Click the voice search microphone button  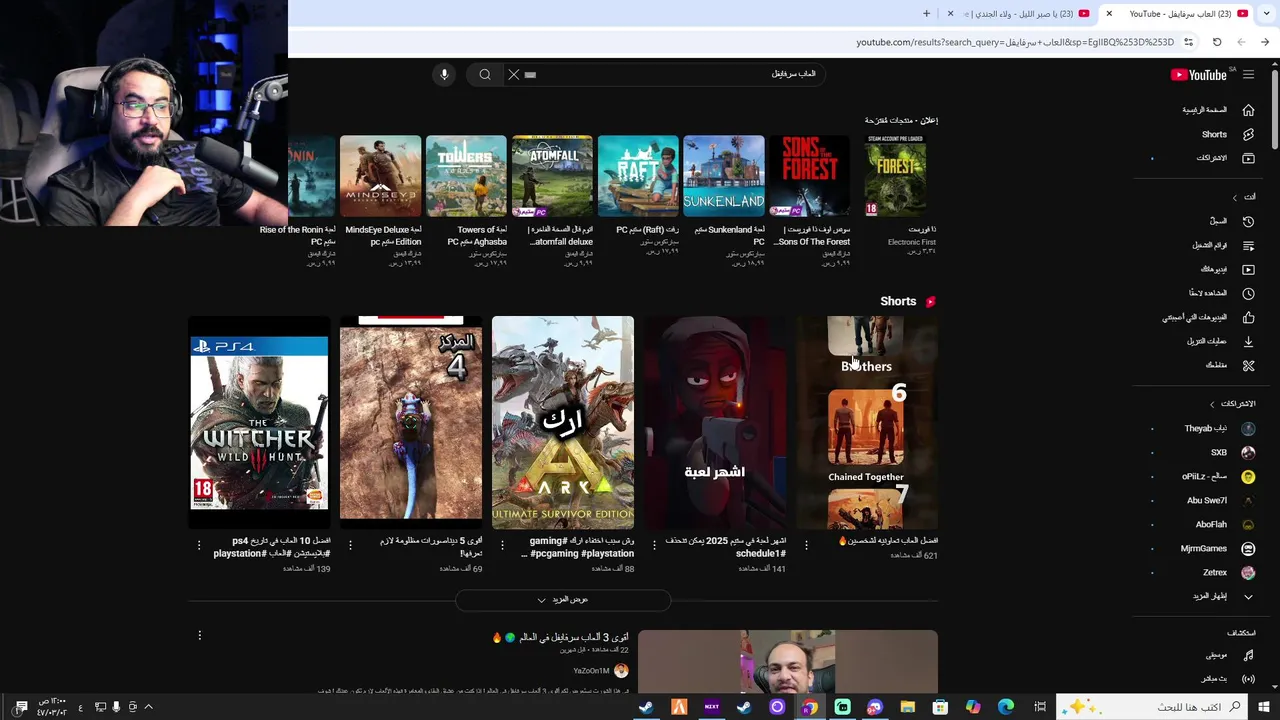coord(444,74)
